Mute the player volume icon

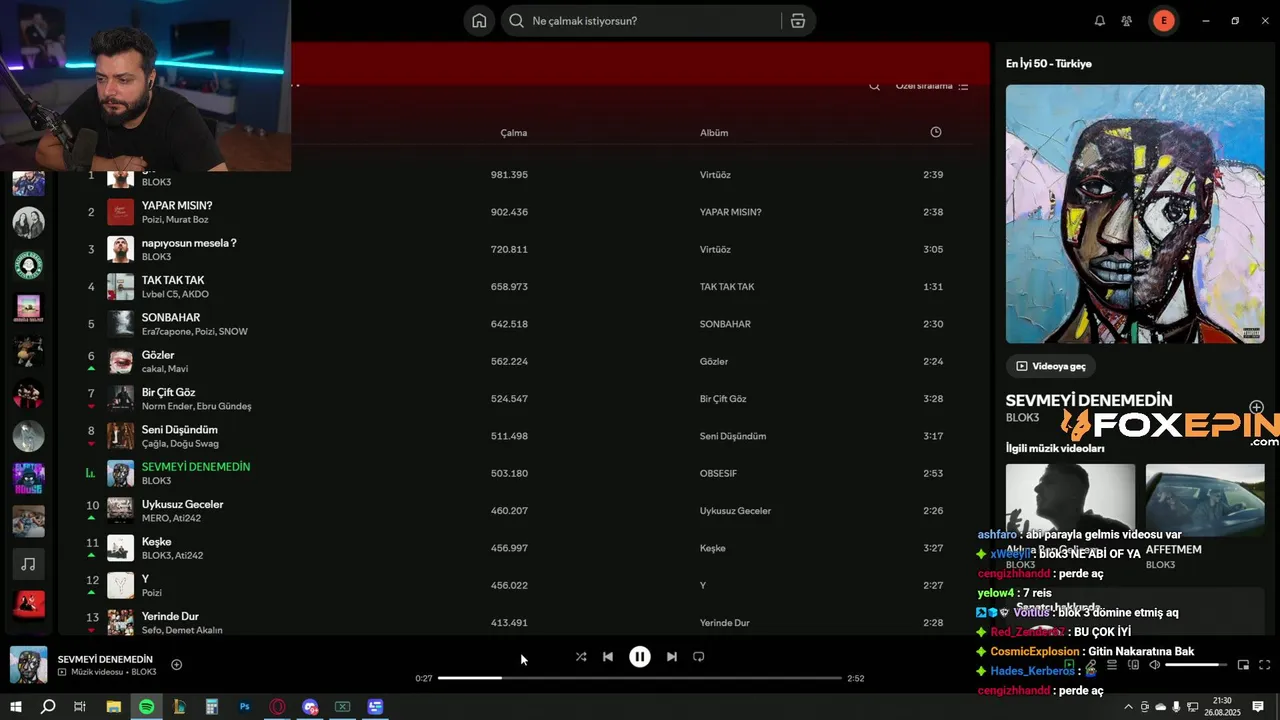(1154, 665)
